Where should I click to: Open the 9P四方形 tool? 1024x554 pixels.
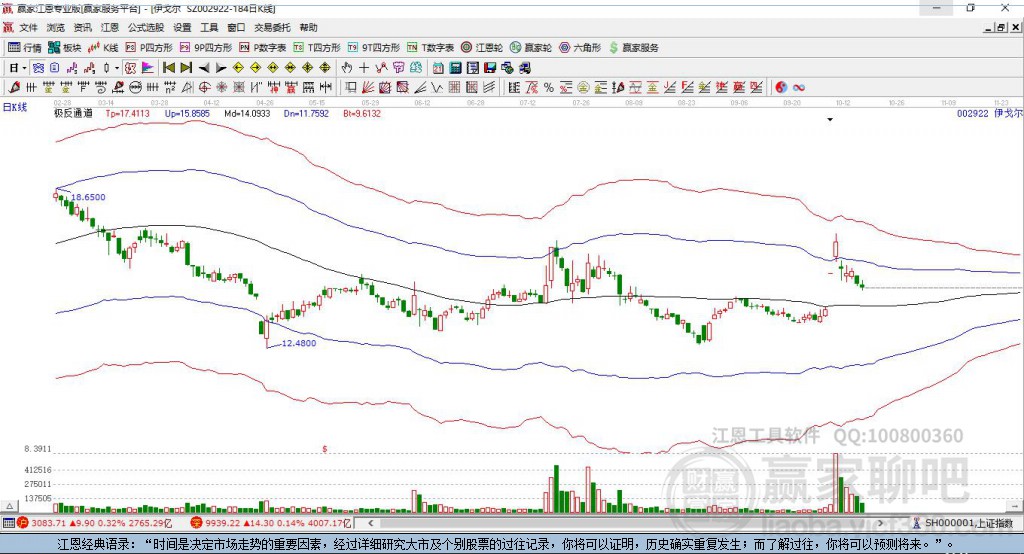(x=206, y=48)
